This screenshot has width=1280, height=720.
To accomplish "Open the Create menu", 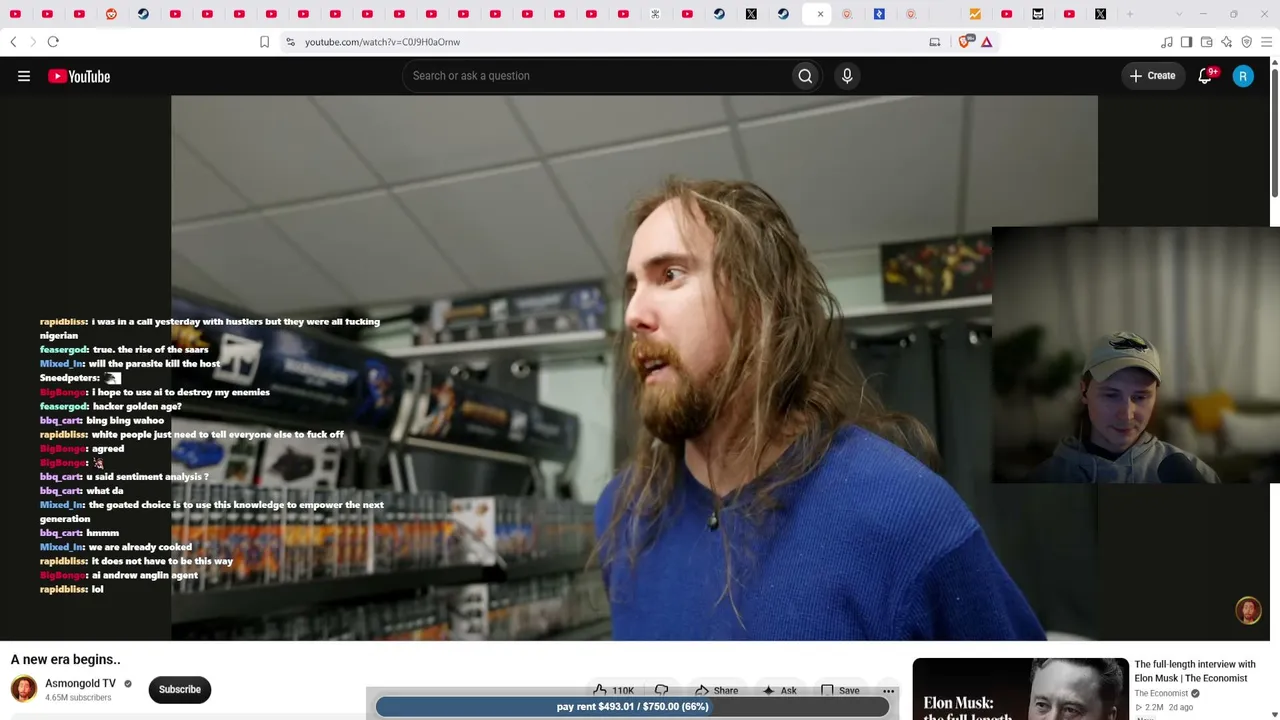I will click(1152, 76).
